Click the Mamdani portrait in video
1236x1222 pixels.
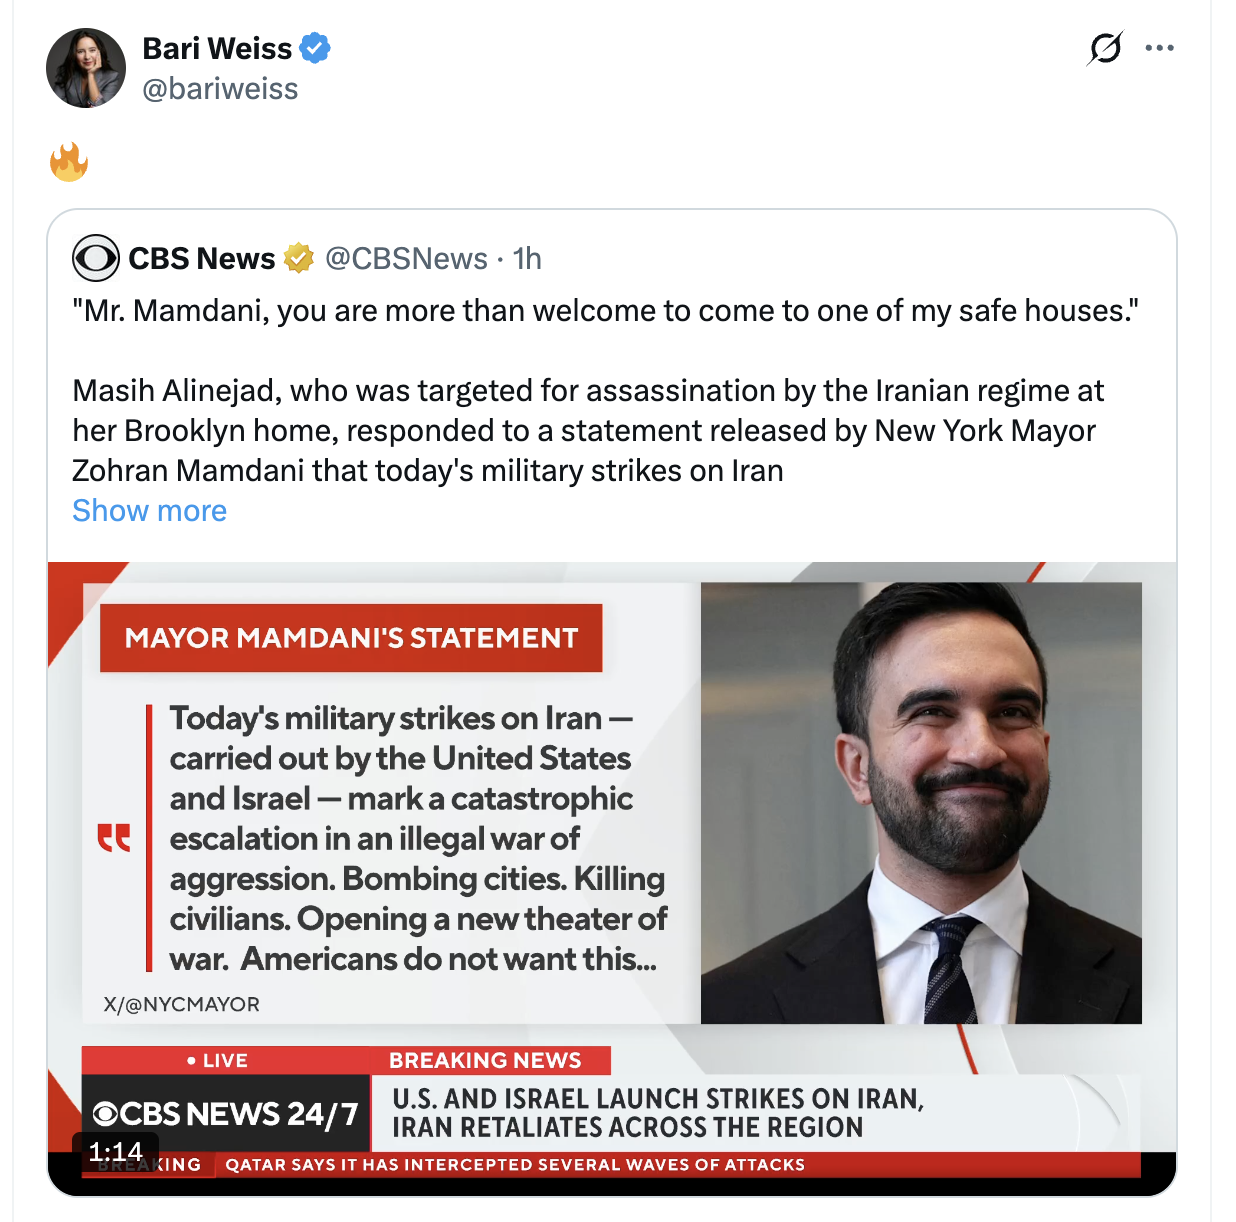[x=921, y=802]
